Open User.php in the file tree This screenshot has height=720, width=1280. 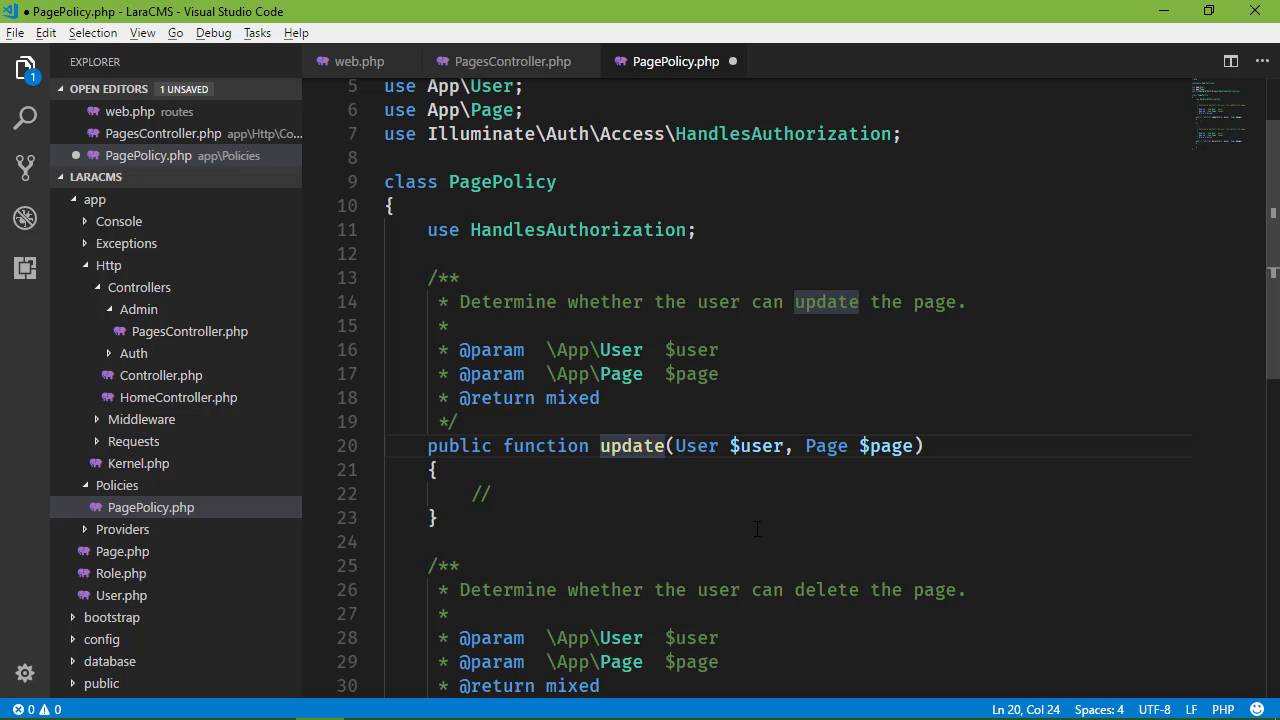pyautogui.click(x=121, y=595)
